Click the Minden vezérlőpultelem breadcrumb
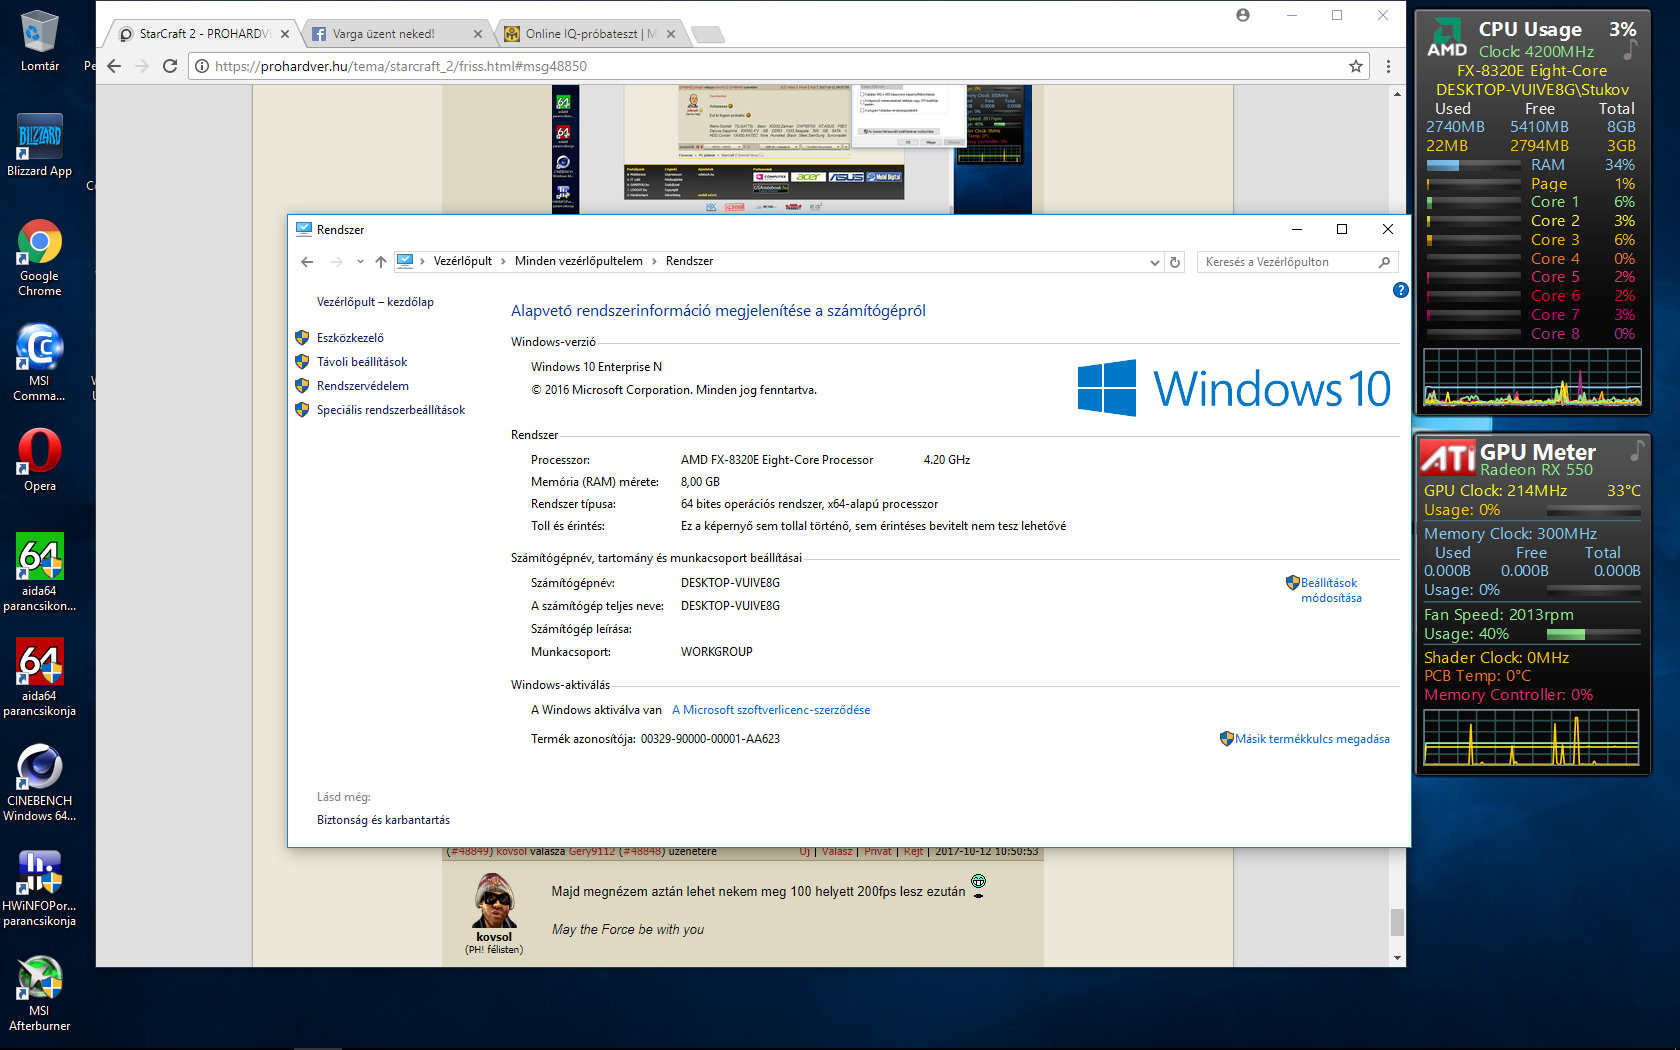Viewport: 1680px width, 1050px height. pos(579,261)
